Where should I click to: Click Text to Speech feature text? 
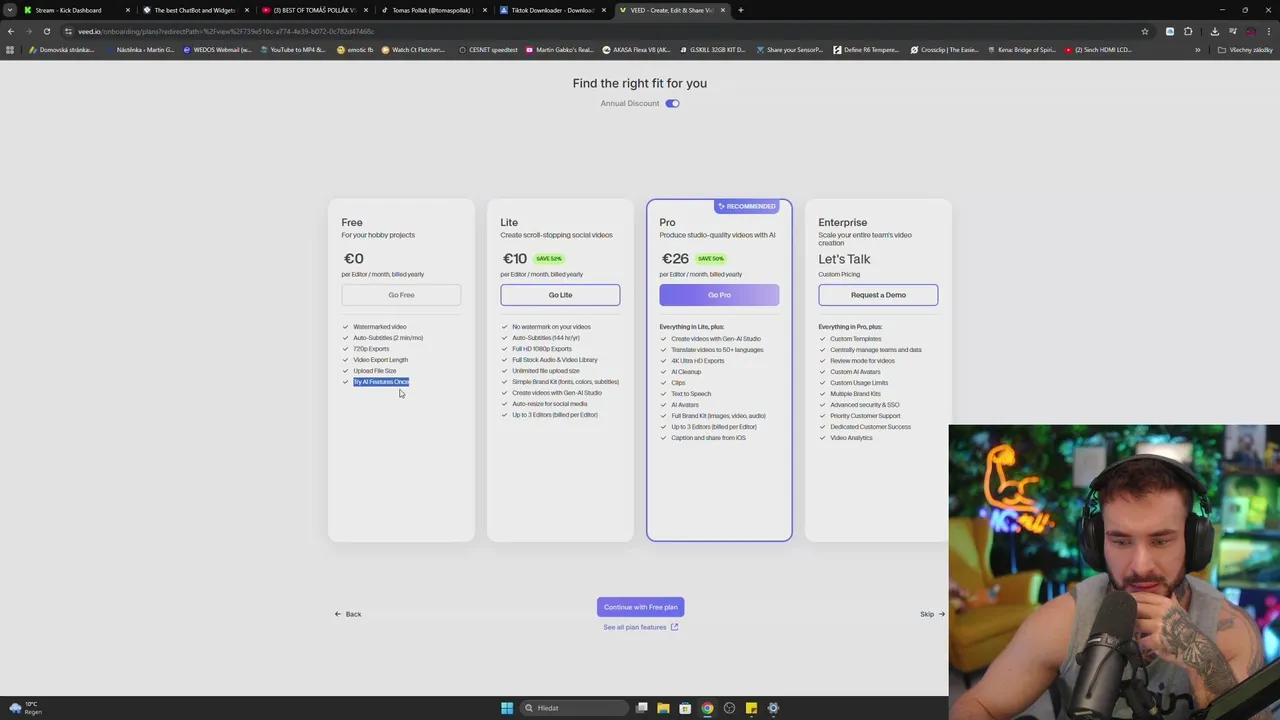pyautogui.click(x=691, y=394)
